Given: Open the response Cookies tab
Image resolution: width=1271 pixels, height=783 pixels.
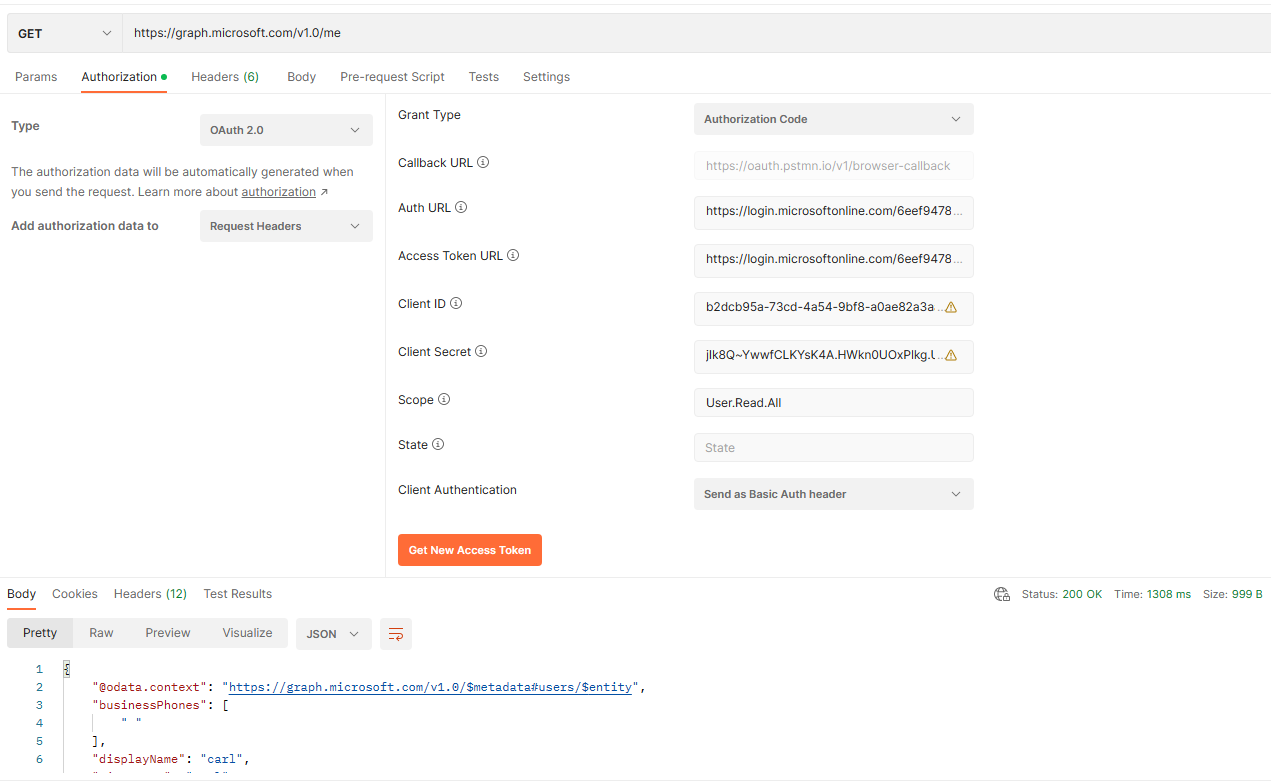Looking at the screenshot, I should point(75,594).
